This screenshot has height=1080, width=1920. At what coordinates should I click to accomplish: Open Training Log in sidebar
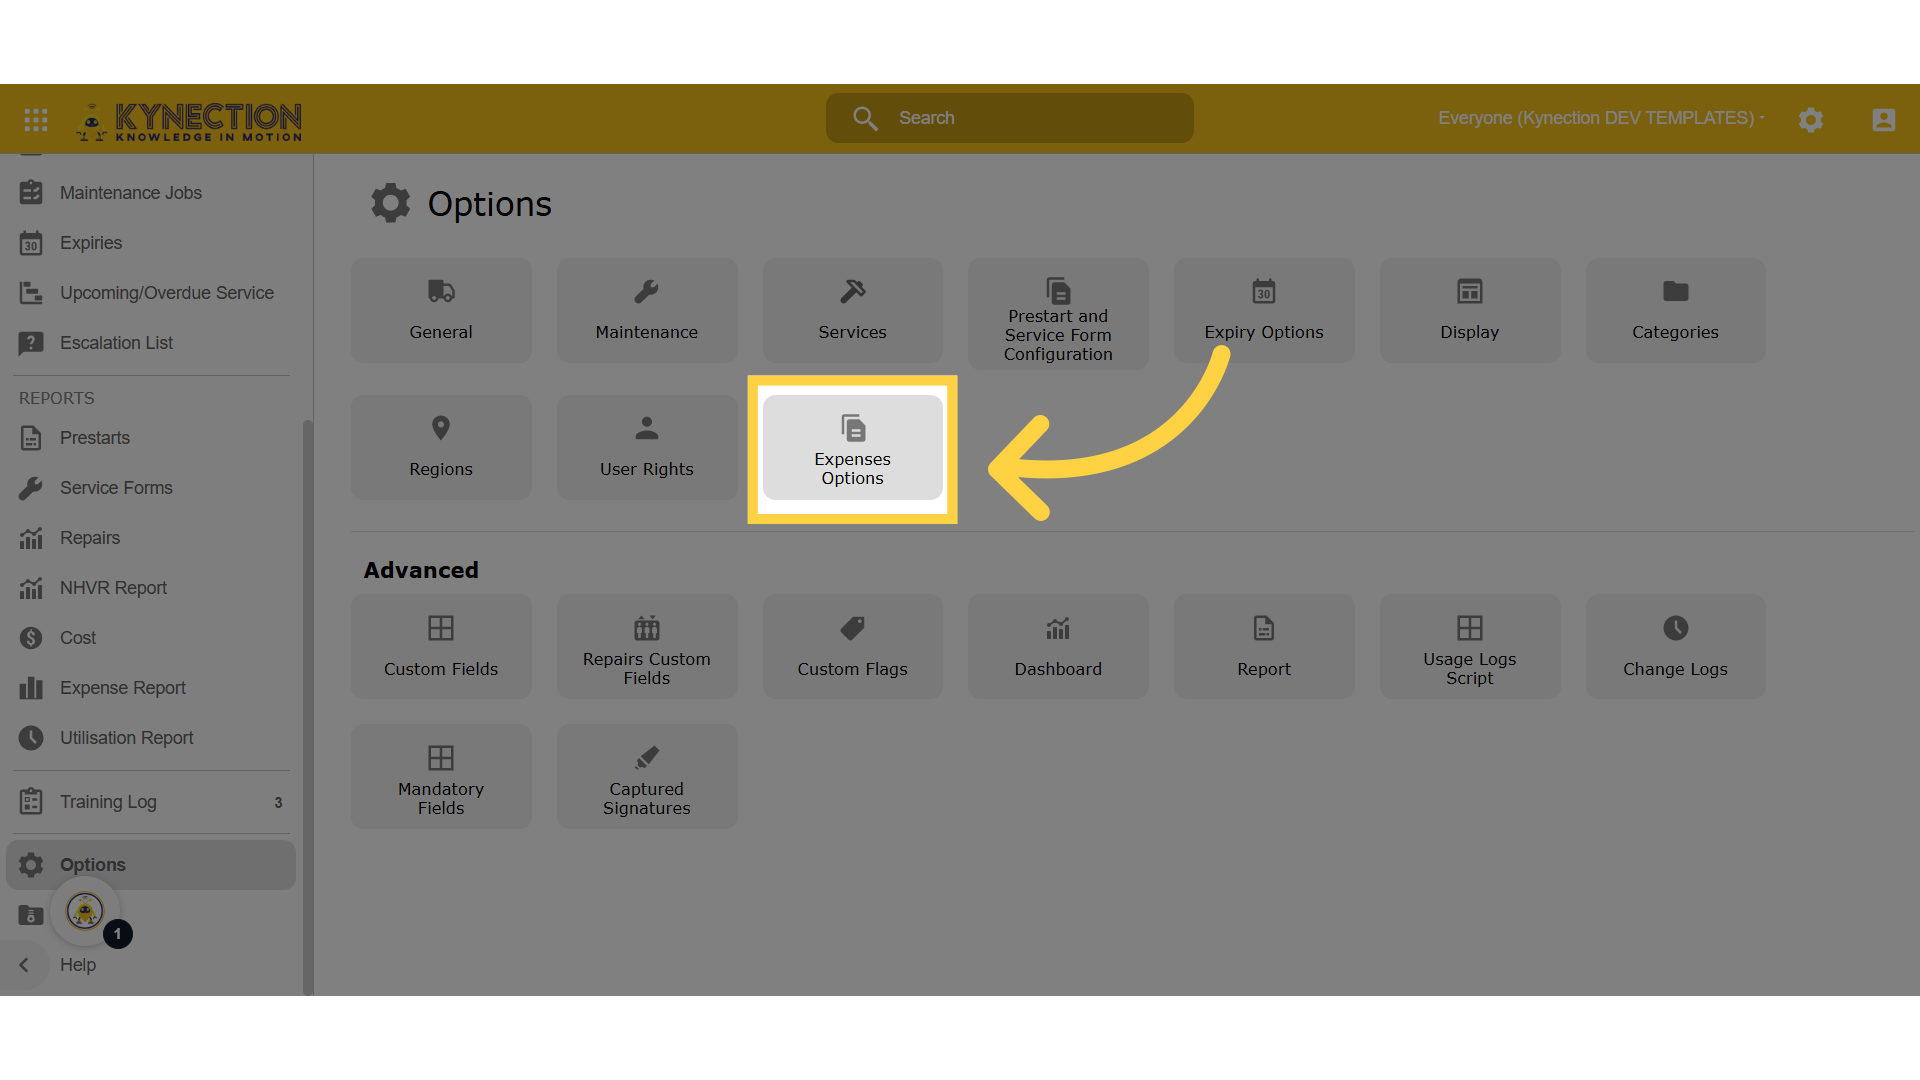tap(150, 802)
